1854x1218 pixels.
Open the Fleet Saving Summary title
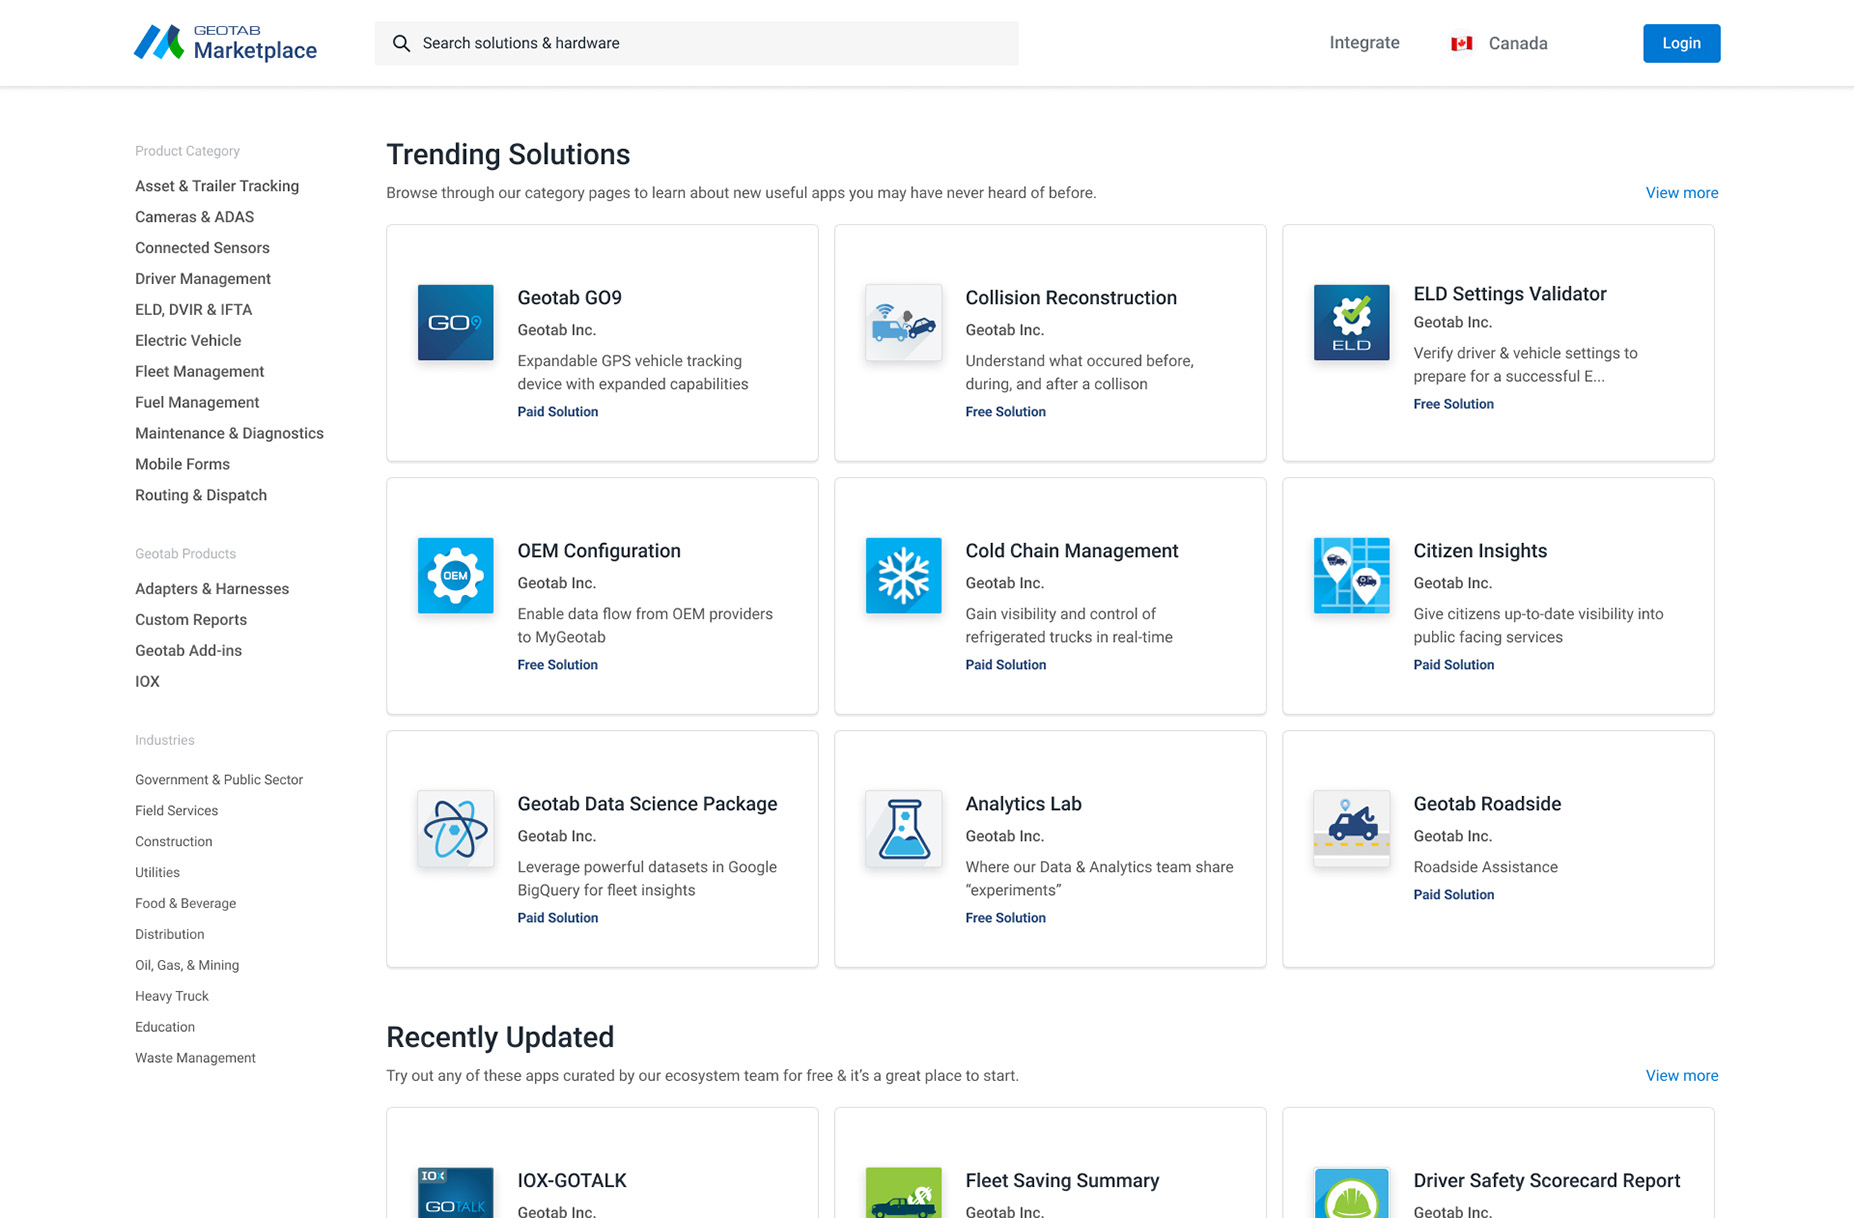[x=1062, y=1181]
